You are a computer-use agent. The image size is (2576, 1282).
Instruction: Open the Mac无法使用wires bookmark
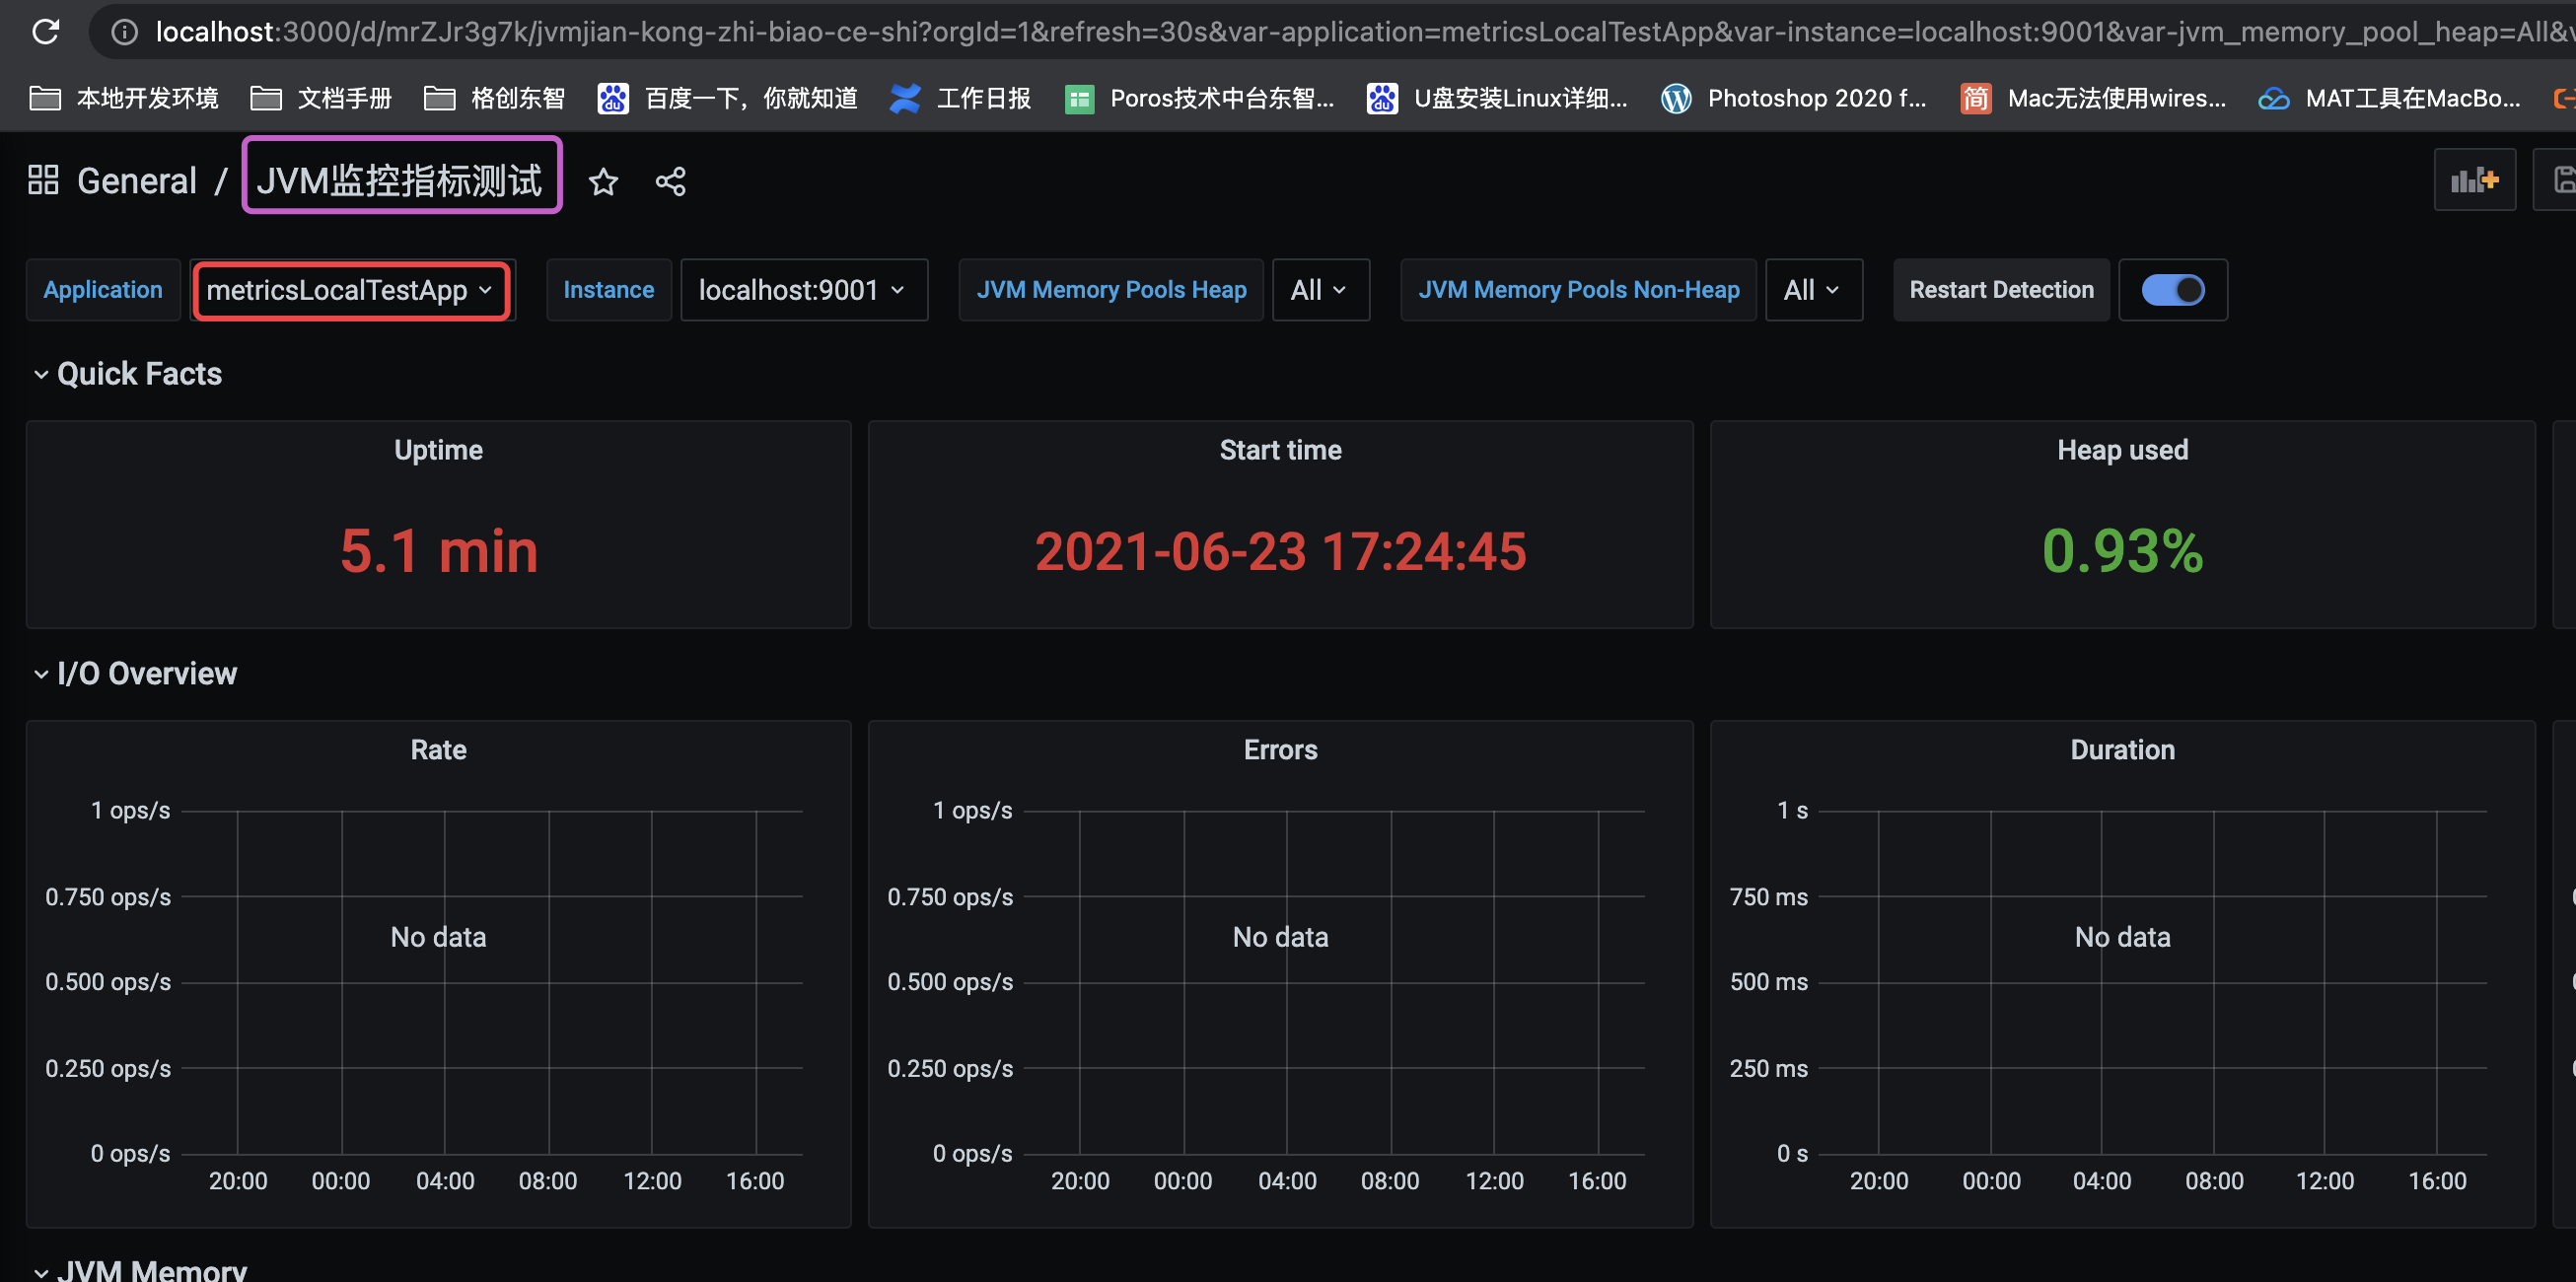click(2093, 98)
